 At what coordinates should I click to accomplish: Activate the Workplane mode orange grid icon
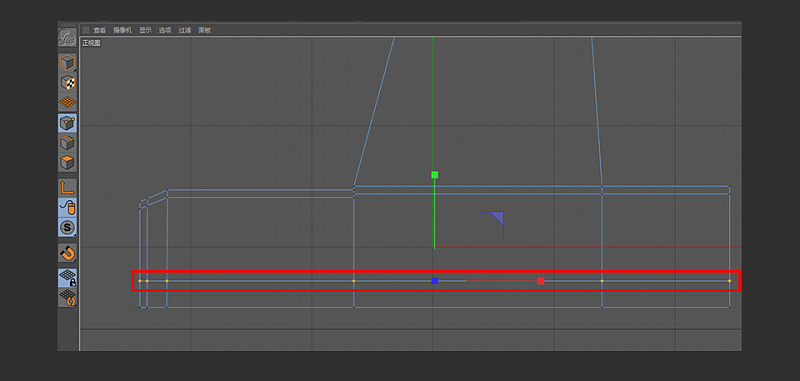67,102
